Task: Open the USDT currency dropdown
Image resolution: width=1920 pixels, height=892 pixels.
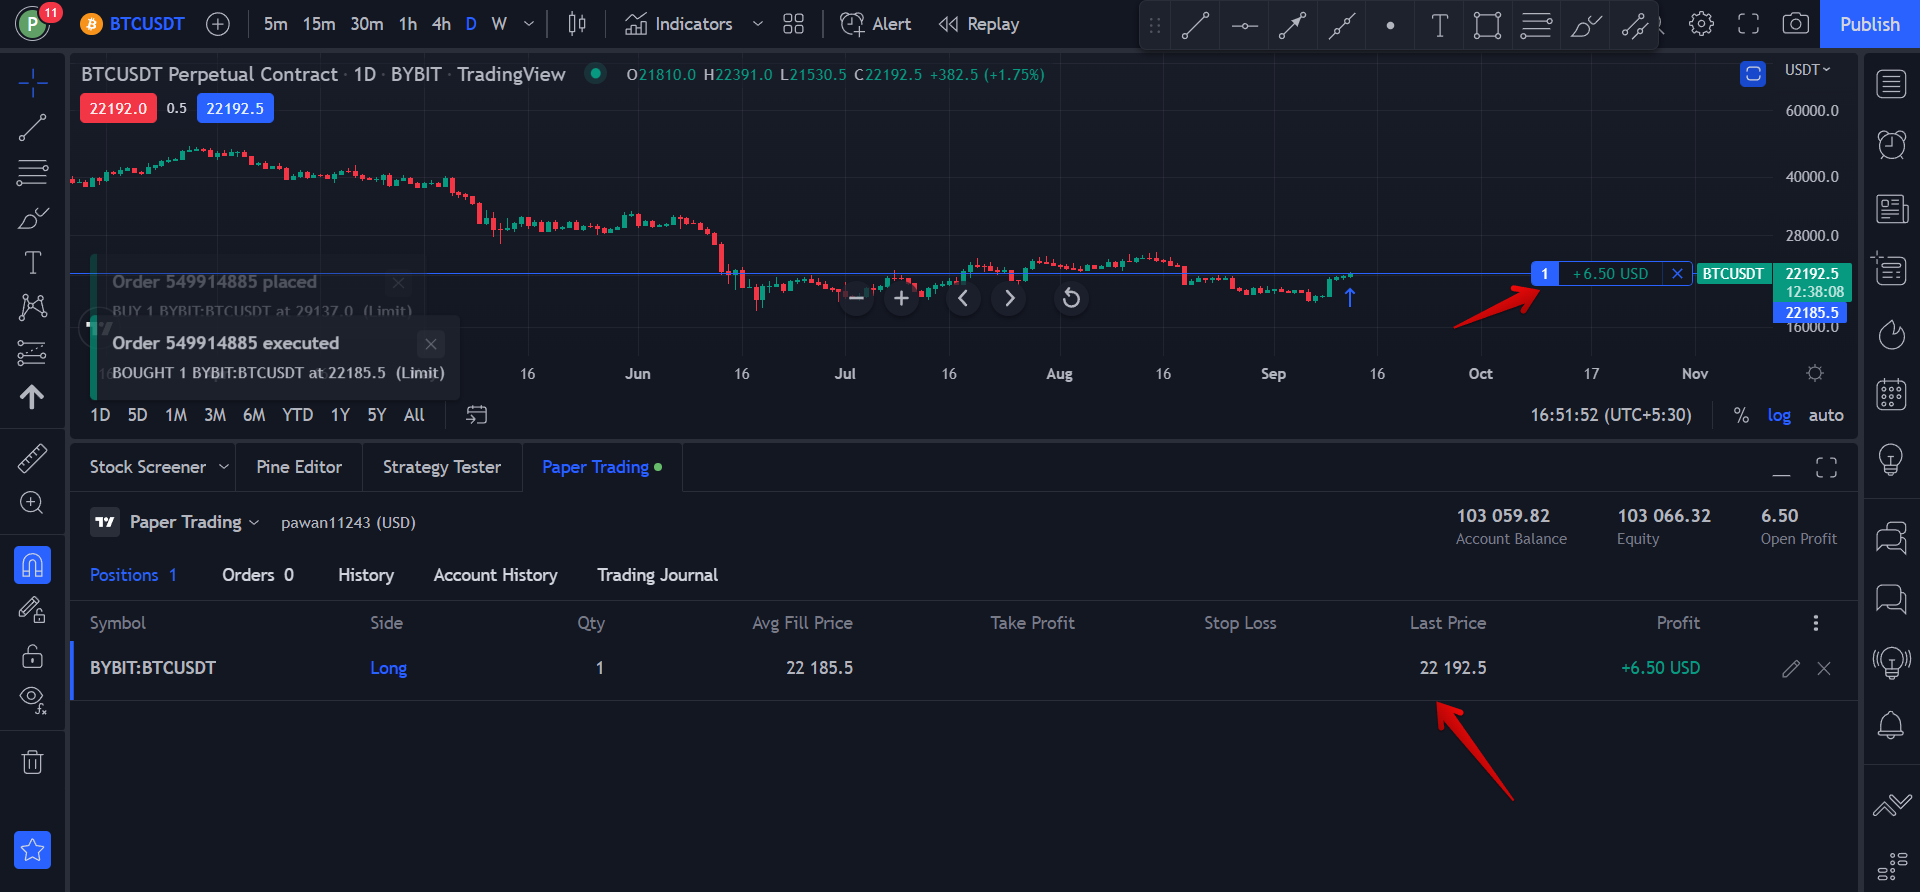Action: pos(1808,70)
